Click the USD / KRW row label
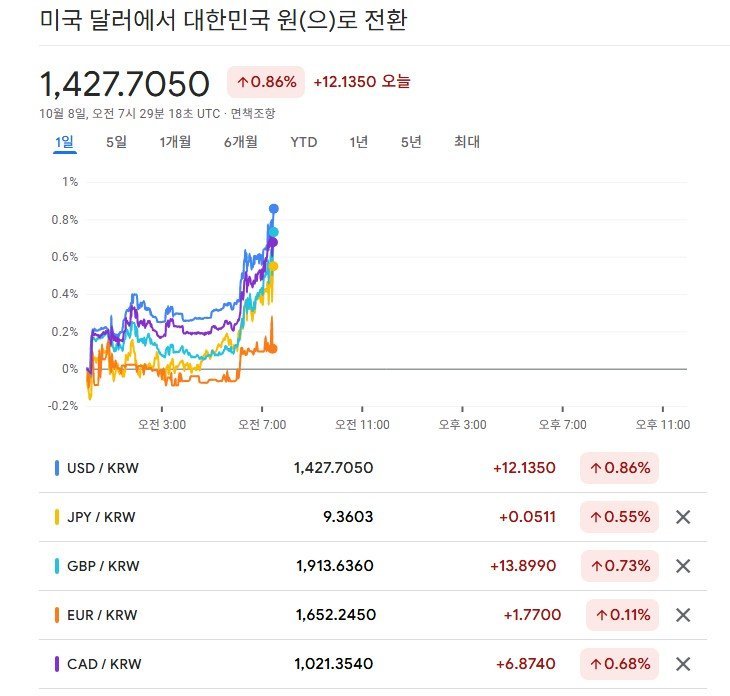 tap(103, 467)
